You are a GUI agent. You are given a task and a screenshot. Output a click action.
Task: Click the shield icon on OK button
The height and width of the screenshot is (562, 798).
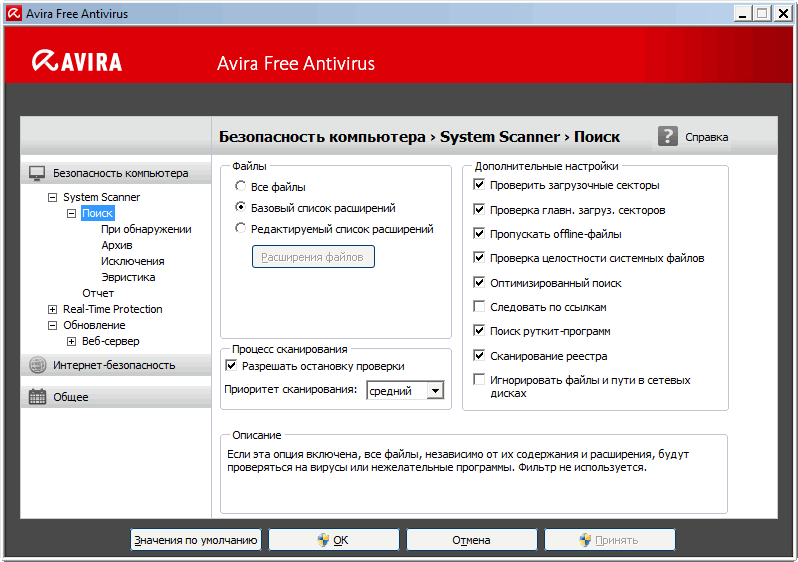tap(324, 540)
